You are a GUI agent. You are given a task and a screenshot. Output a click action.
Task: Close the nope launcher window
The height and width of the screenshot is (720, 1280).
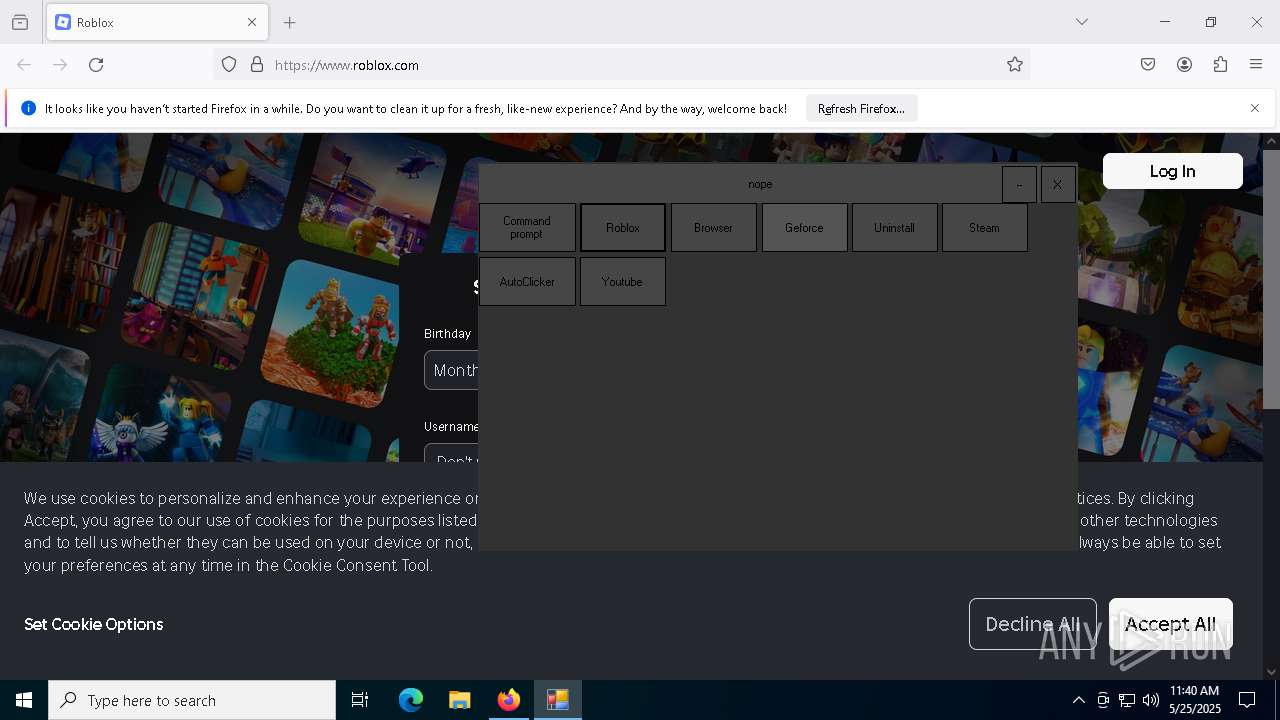[1058, 185]
